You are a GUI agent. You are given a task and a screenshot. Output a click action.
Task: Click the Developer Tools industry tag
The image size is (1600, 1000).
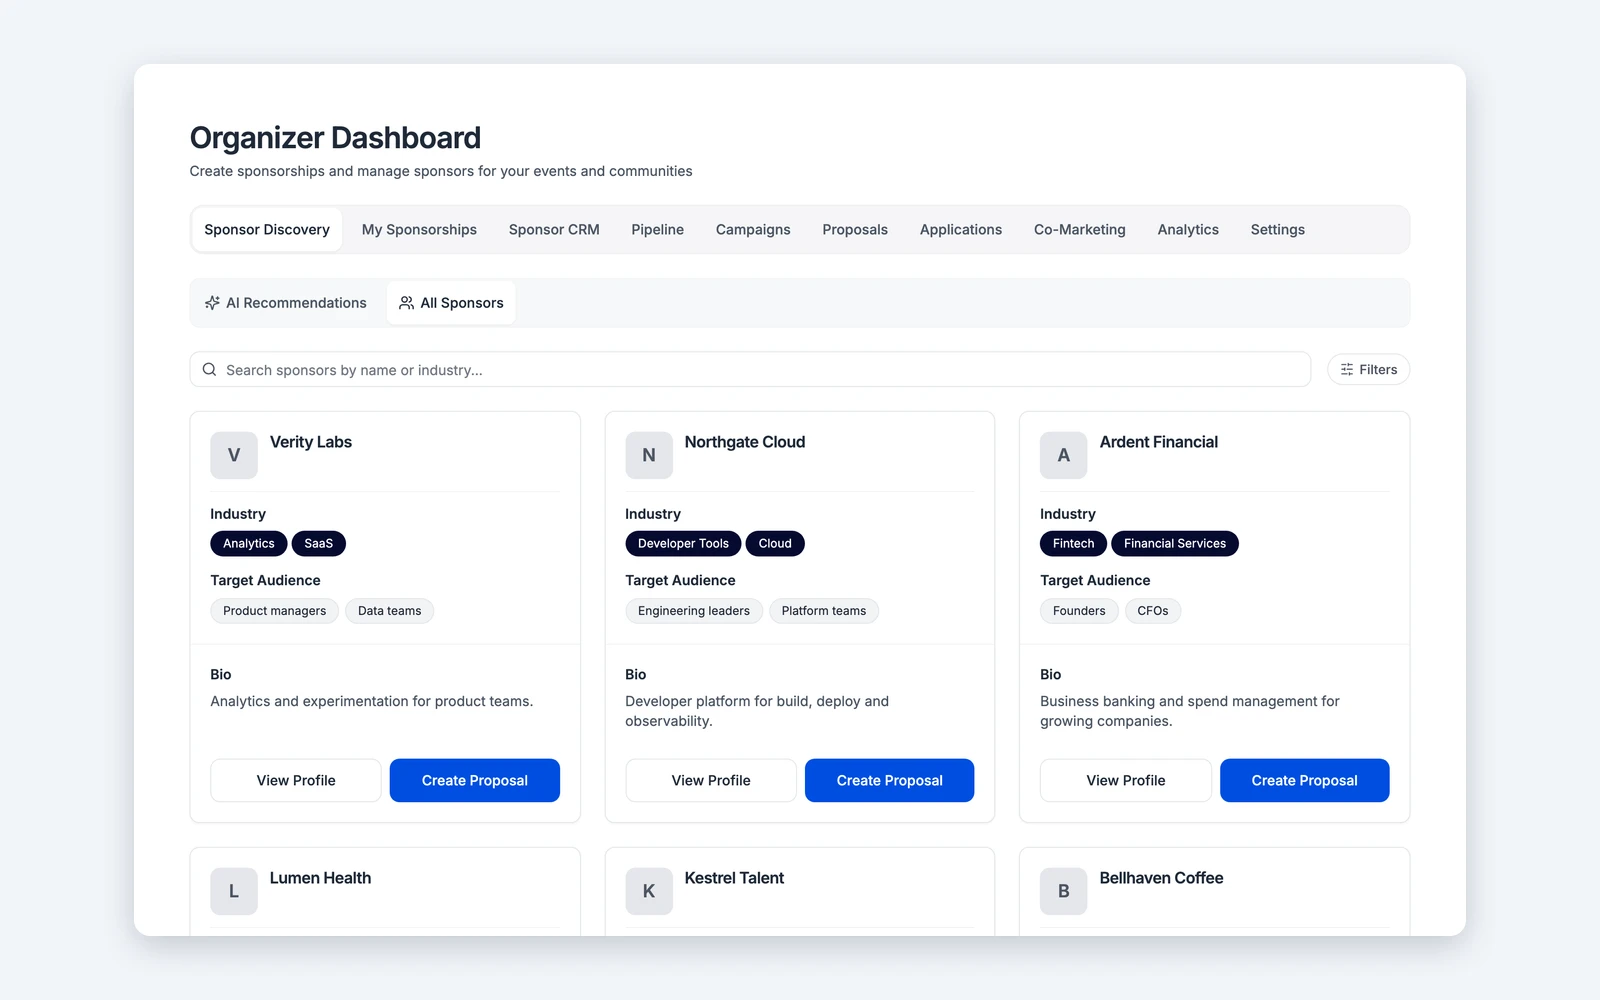point(684,544)
